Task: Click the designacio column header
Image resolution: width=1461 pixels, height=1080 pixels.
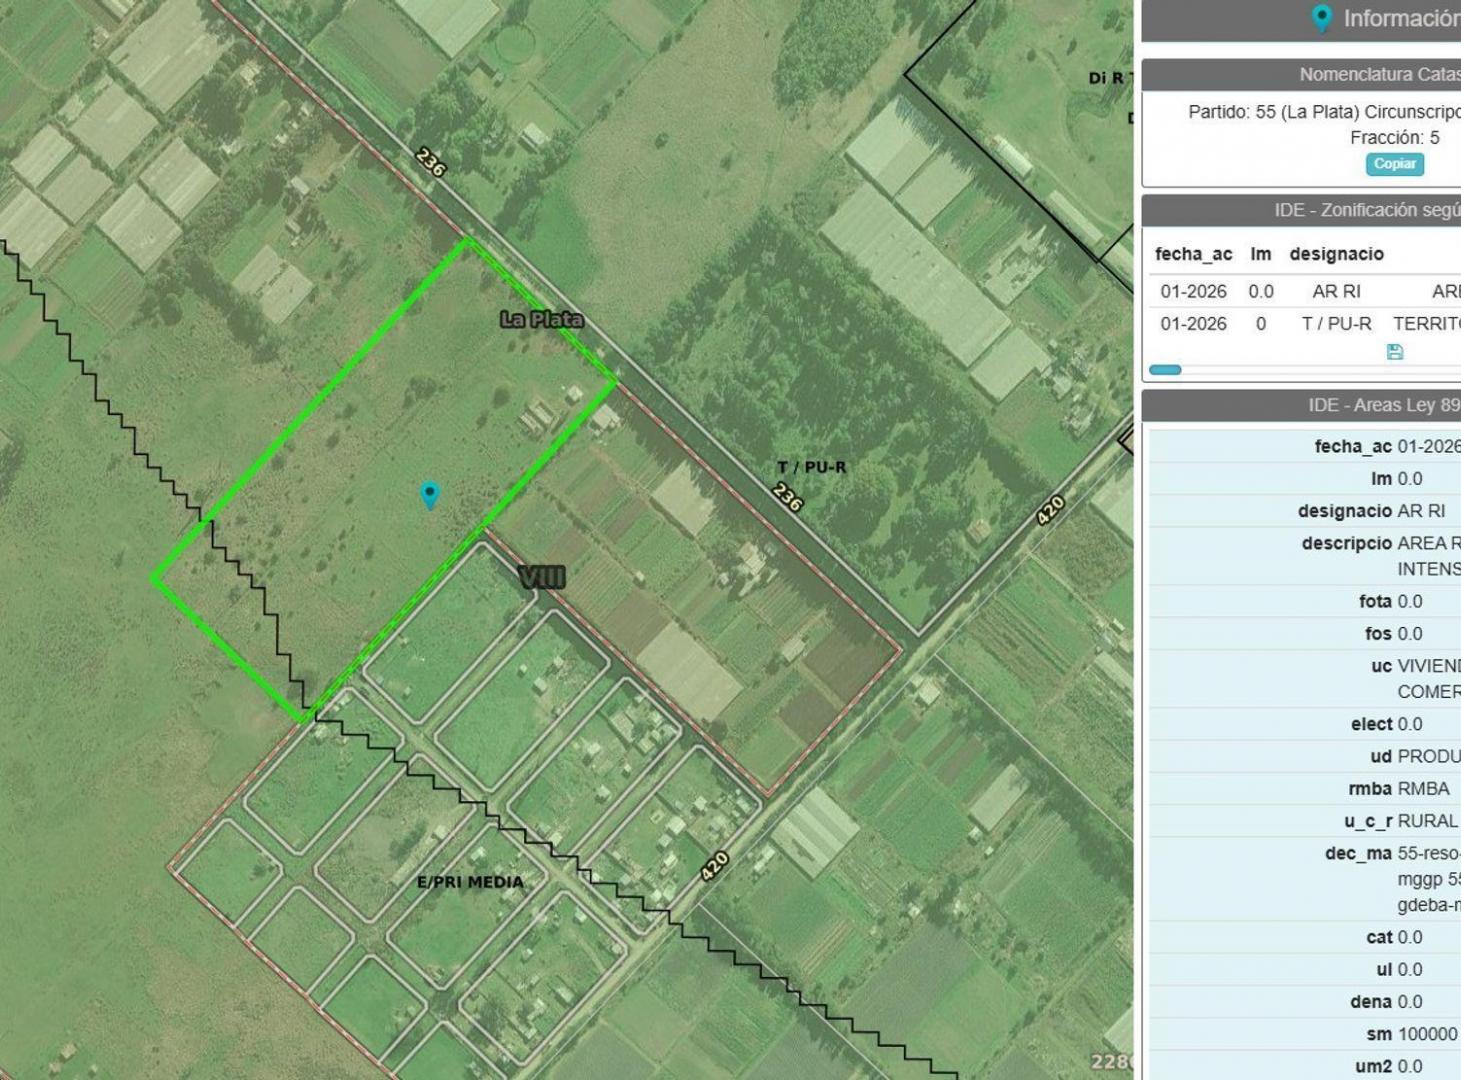Action: click(1336, 254)
